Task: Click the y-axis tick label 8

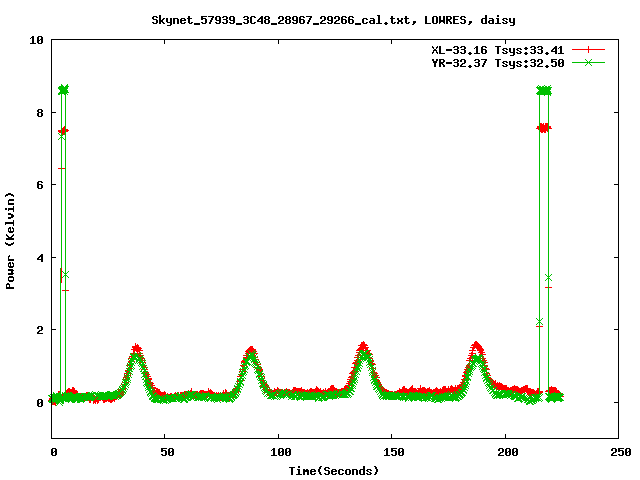Action: pyautogui.click(x=40, y=113)
